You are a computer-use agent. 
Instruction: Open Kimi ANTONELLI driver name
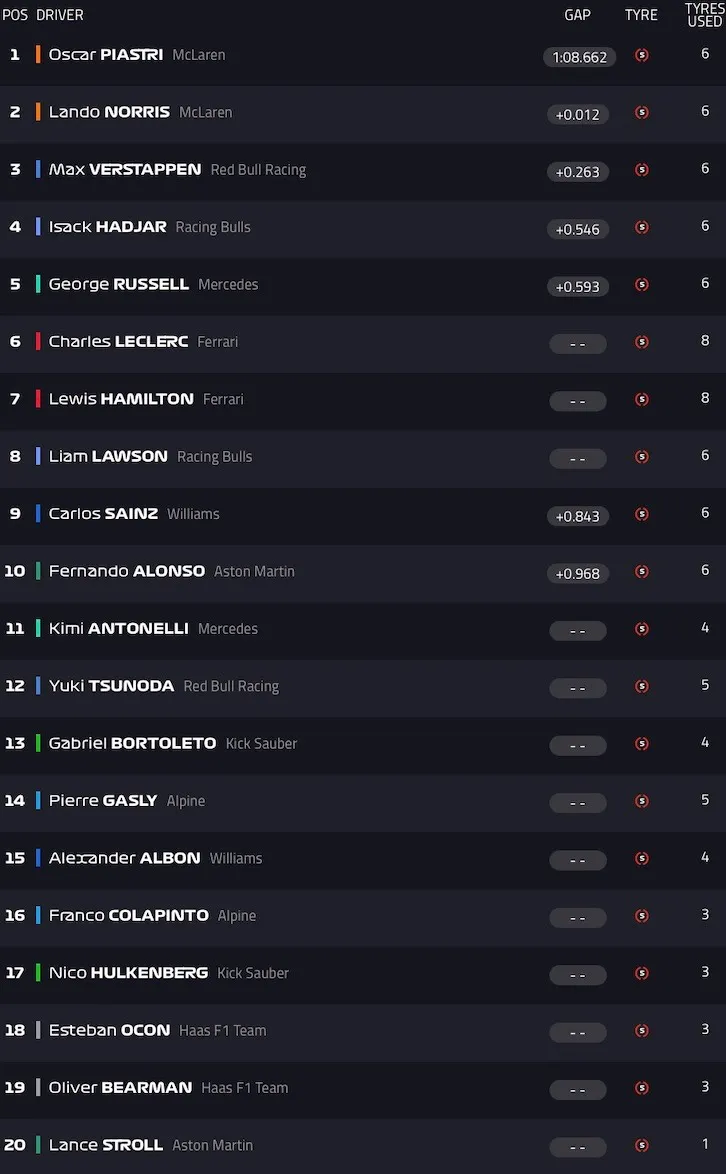coord(118,628)
